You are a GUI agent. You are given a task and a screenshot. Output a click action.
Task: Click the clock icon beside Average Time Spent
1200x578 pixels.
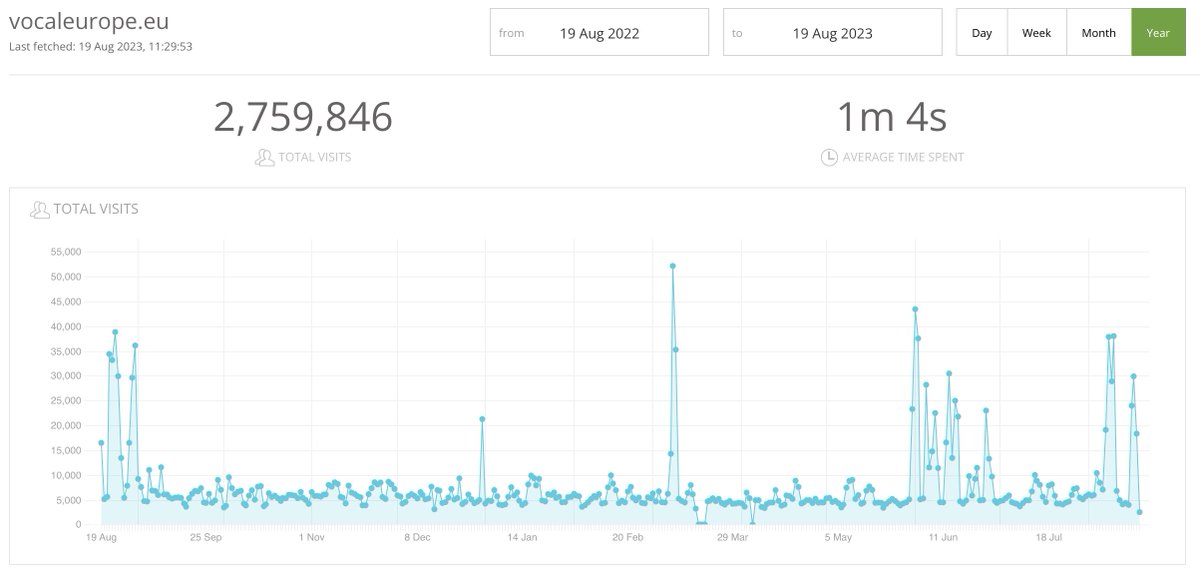coord(829,157)
